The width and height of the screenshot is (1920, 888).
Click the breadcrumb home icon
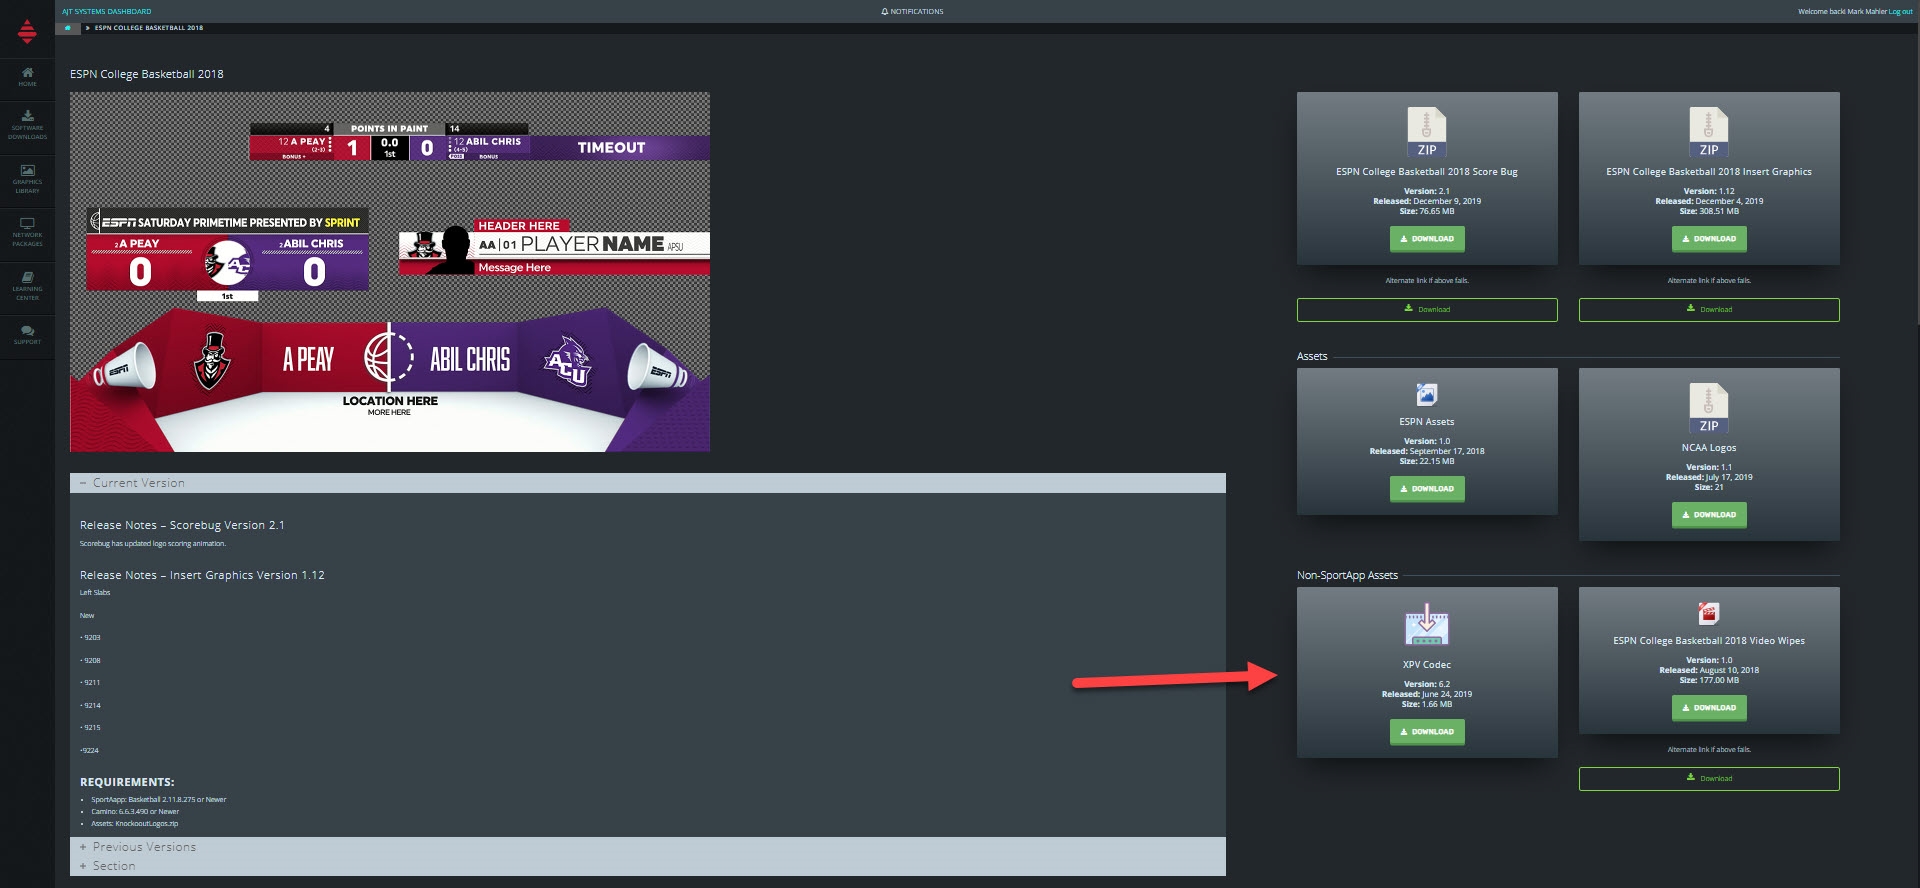pos(68,28)
